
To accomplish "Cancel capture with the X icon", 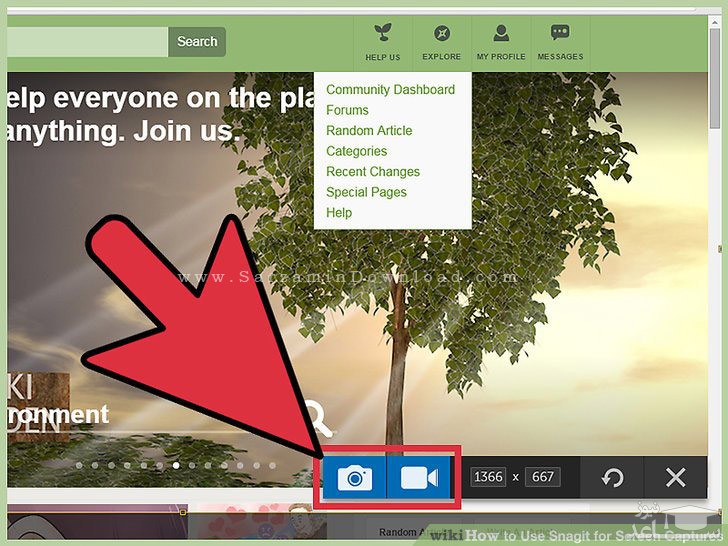I will 676,477.
